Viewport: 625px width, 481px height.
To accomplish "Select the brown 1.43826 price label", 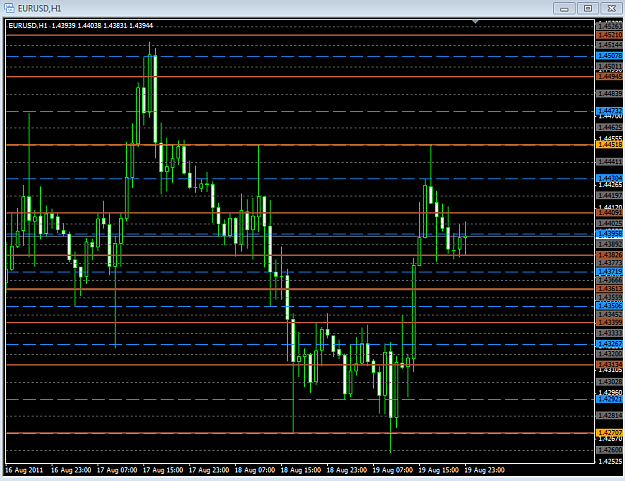I will click(610, 255).
